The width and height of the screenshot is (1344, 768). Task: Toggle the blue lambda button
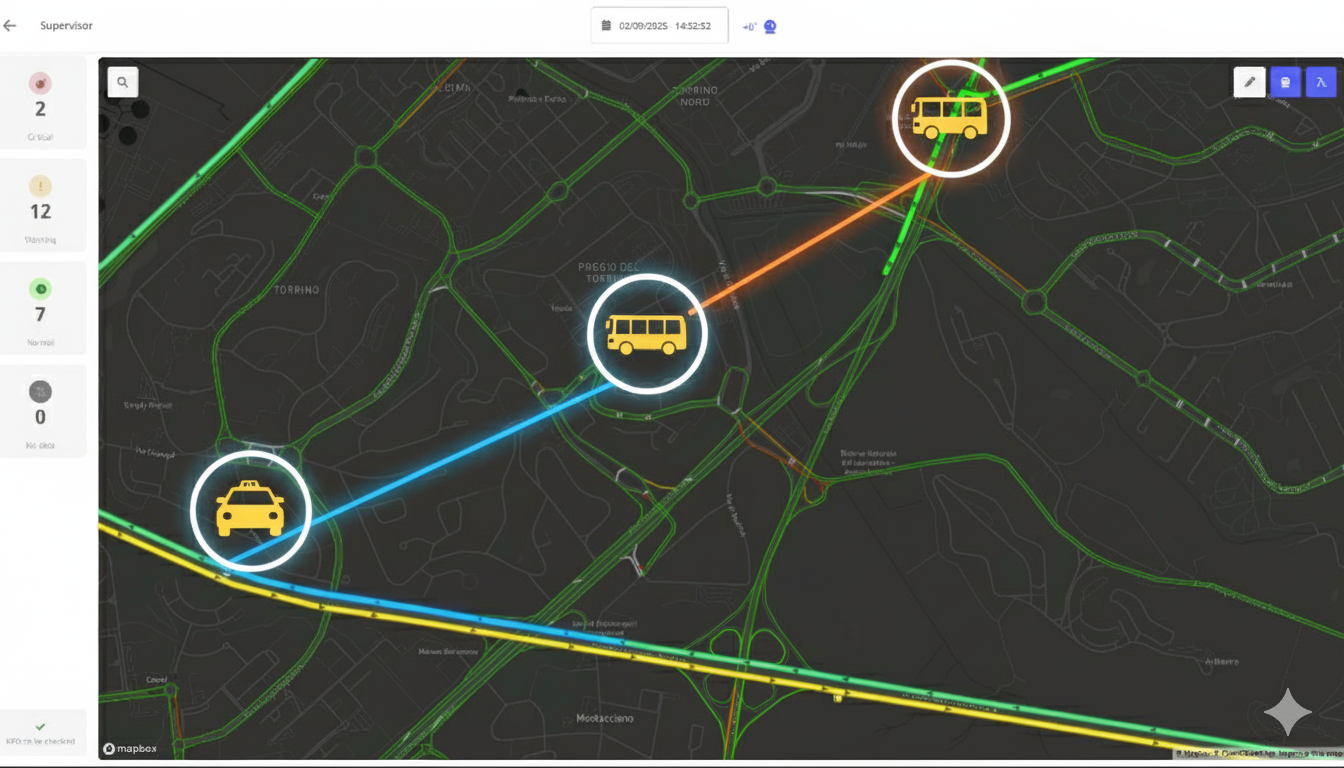point(1321,82)
